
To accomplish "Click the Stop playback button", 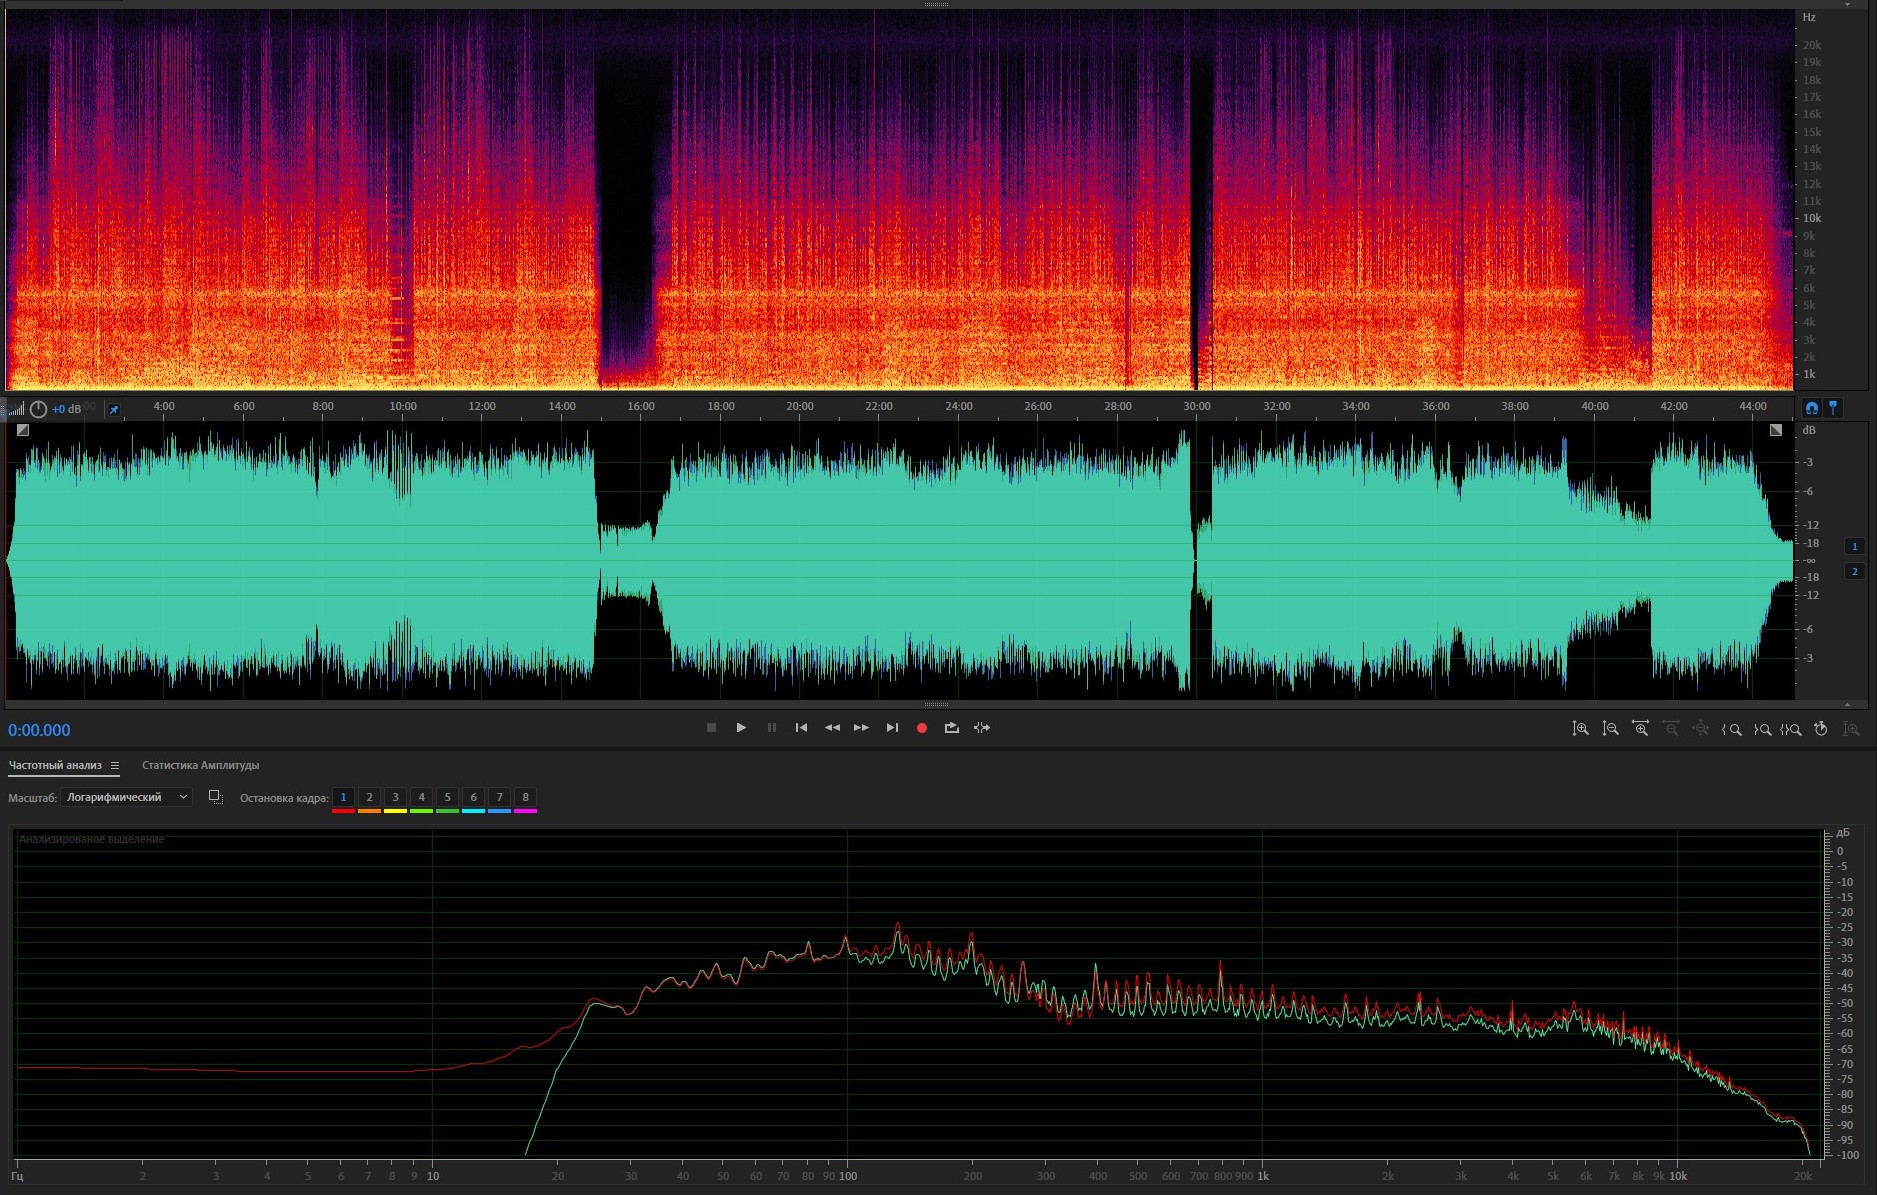I will (x=711, y=728).
